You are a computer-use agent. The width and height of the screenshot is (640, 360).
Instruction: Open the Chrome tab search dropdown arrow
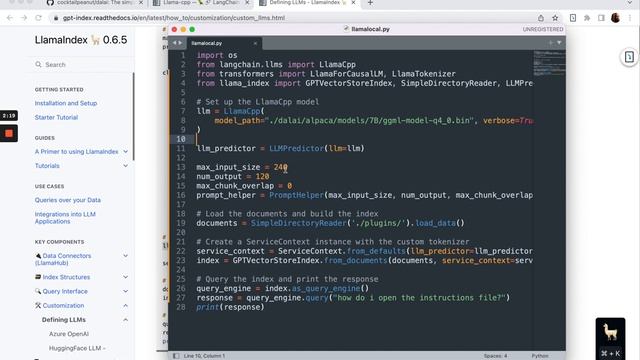click(x=630, y=3)
